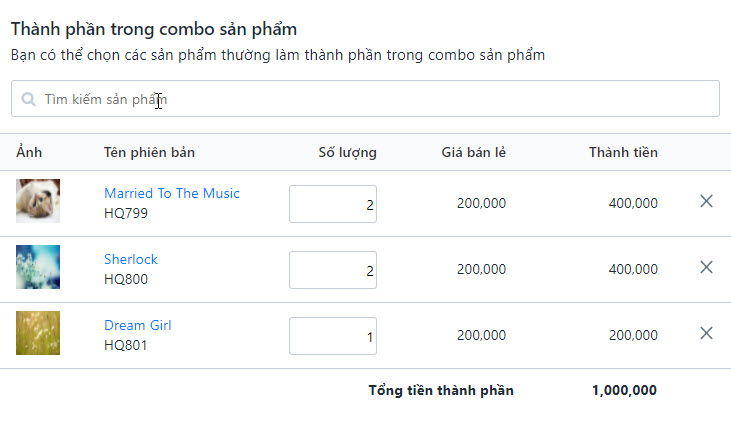This screenshot has width=731, height=423.
Task: Remove Married To The Music row
Action: coord(706,201)
